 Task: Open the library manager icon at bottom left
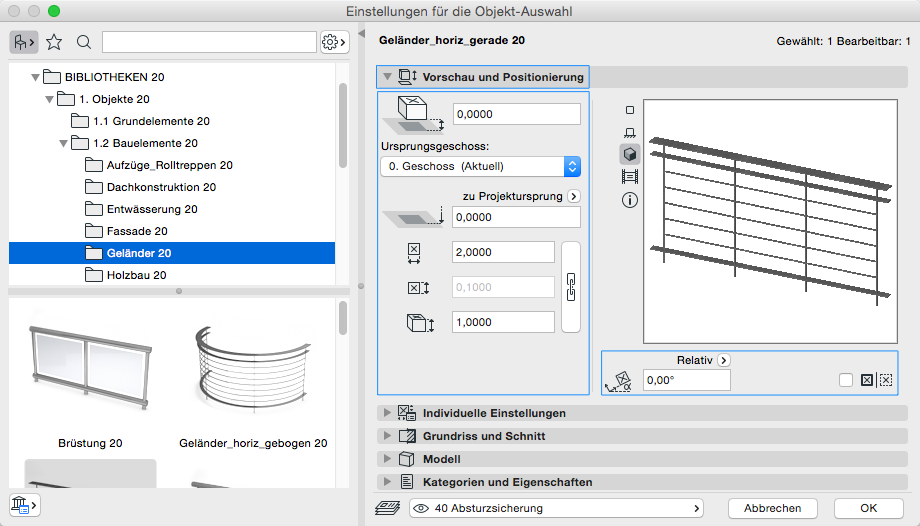[22, 505]
